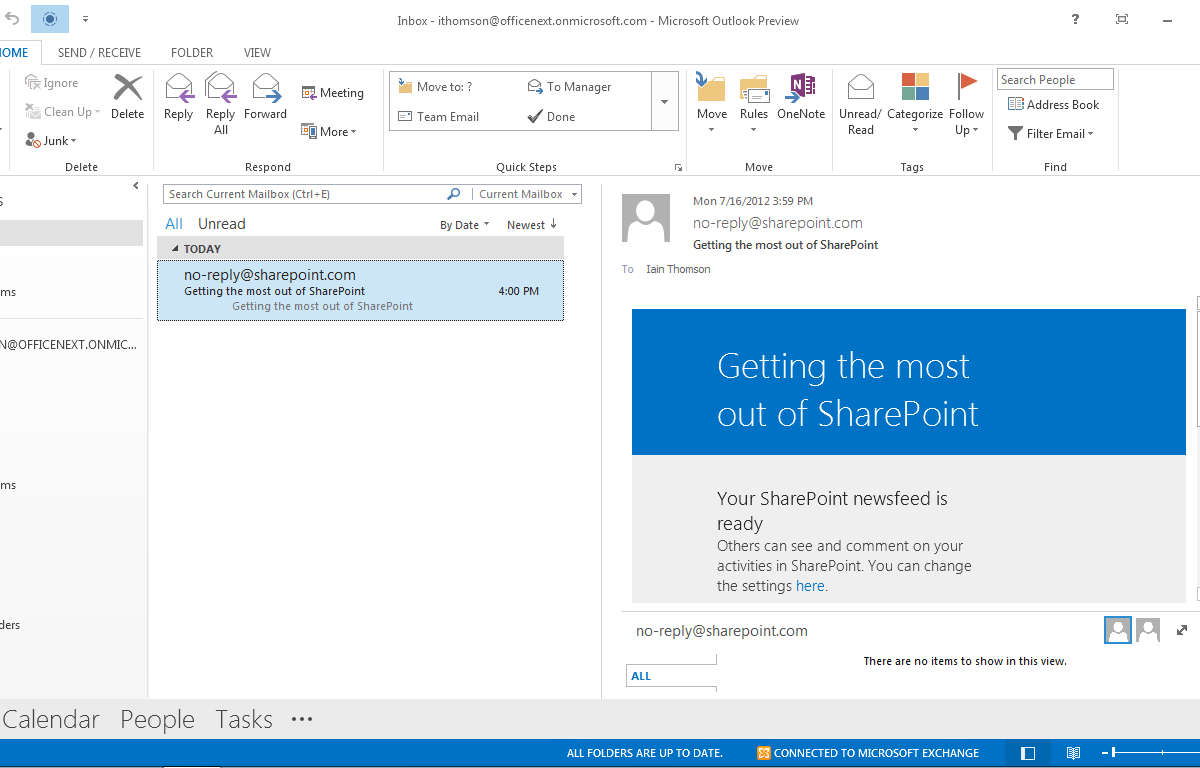Go to People
1200x768 pixels.
157,719
